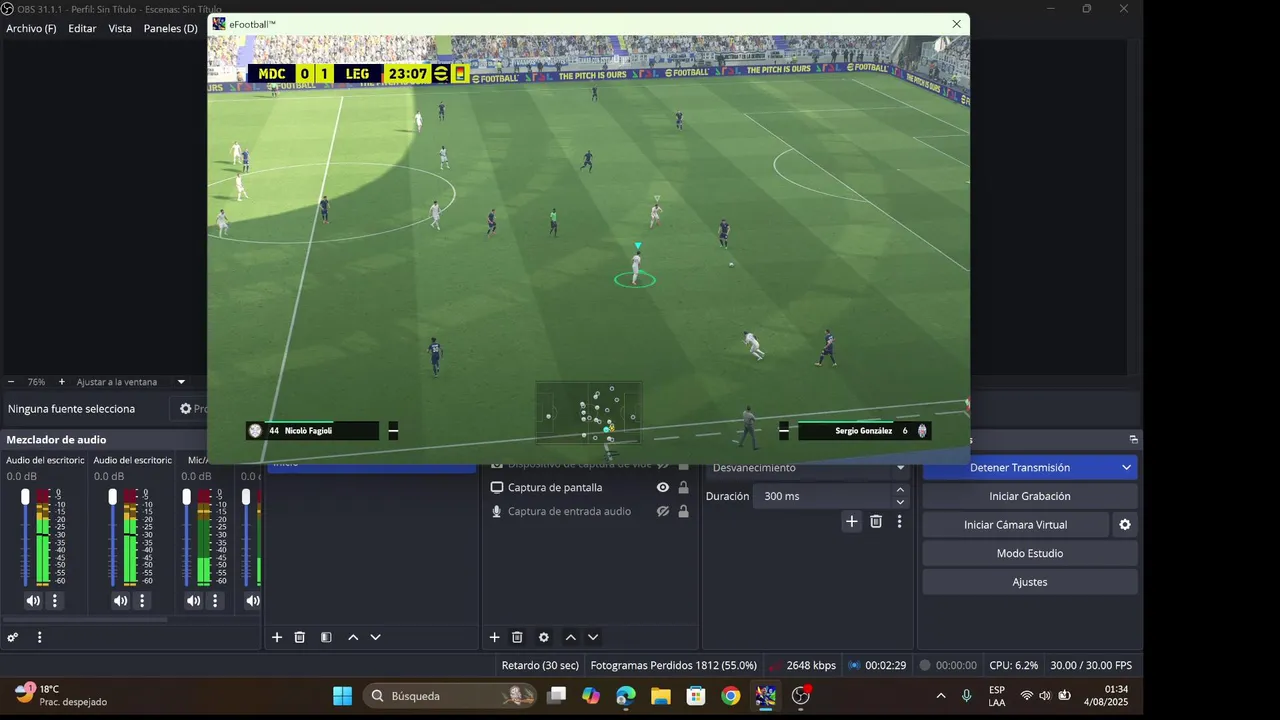The width and height of the screenshot is (1280, 720).
Task: Open weather widget 18°C Prac. despejado
Action: (x=60, y=696)
